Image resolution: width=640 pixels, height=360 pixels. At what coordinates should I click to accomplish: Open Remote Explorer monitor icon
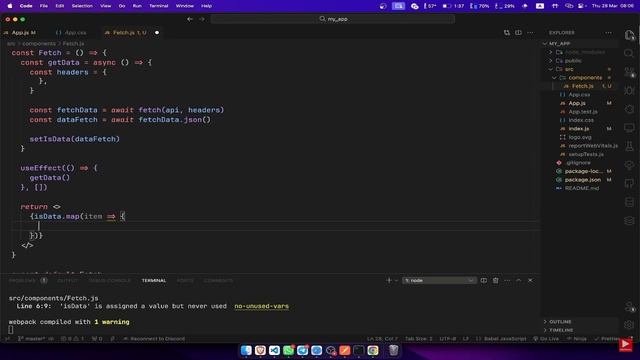click(x=629, y=128)
